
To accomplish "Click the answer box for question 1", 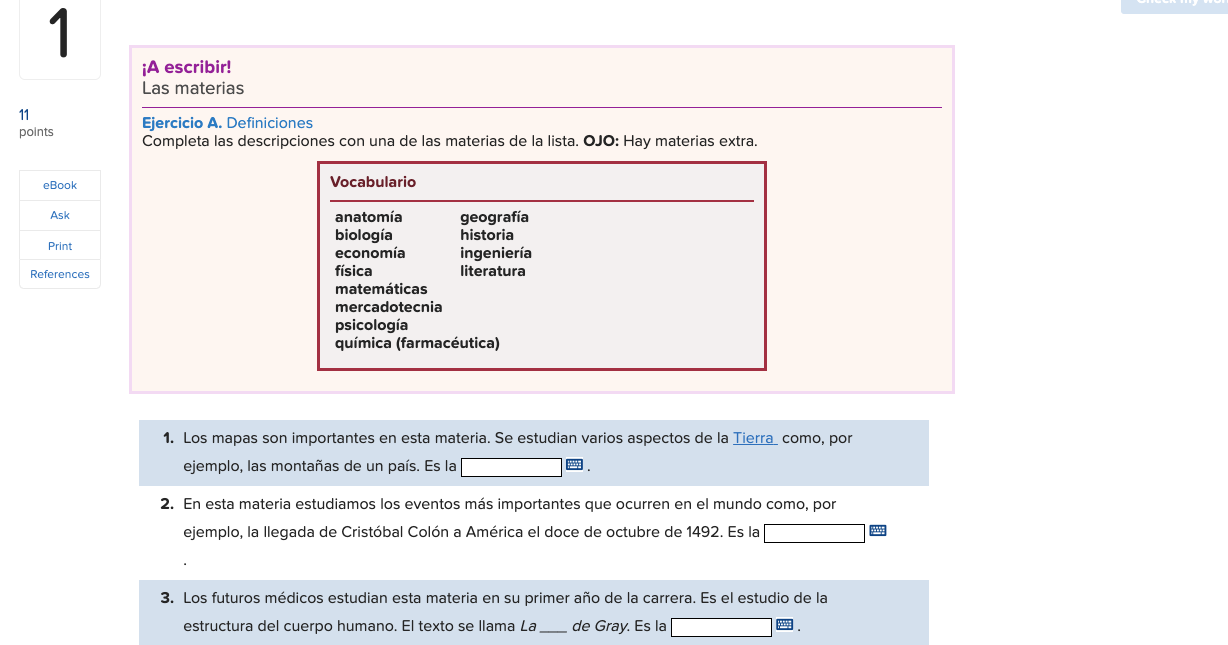I will pyautogui.click(x=511, y=466).
